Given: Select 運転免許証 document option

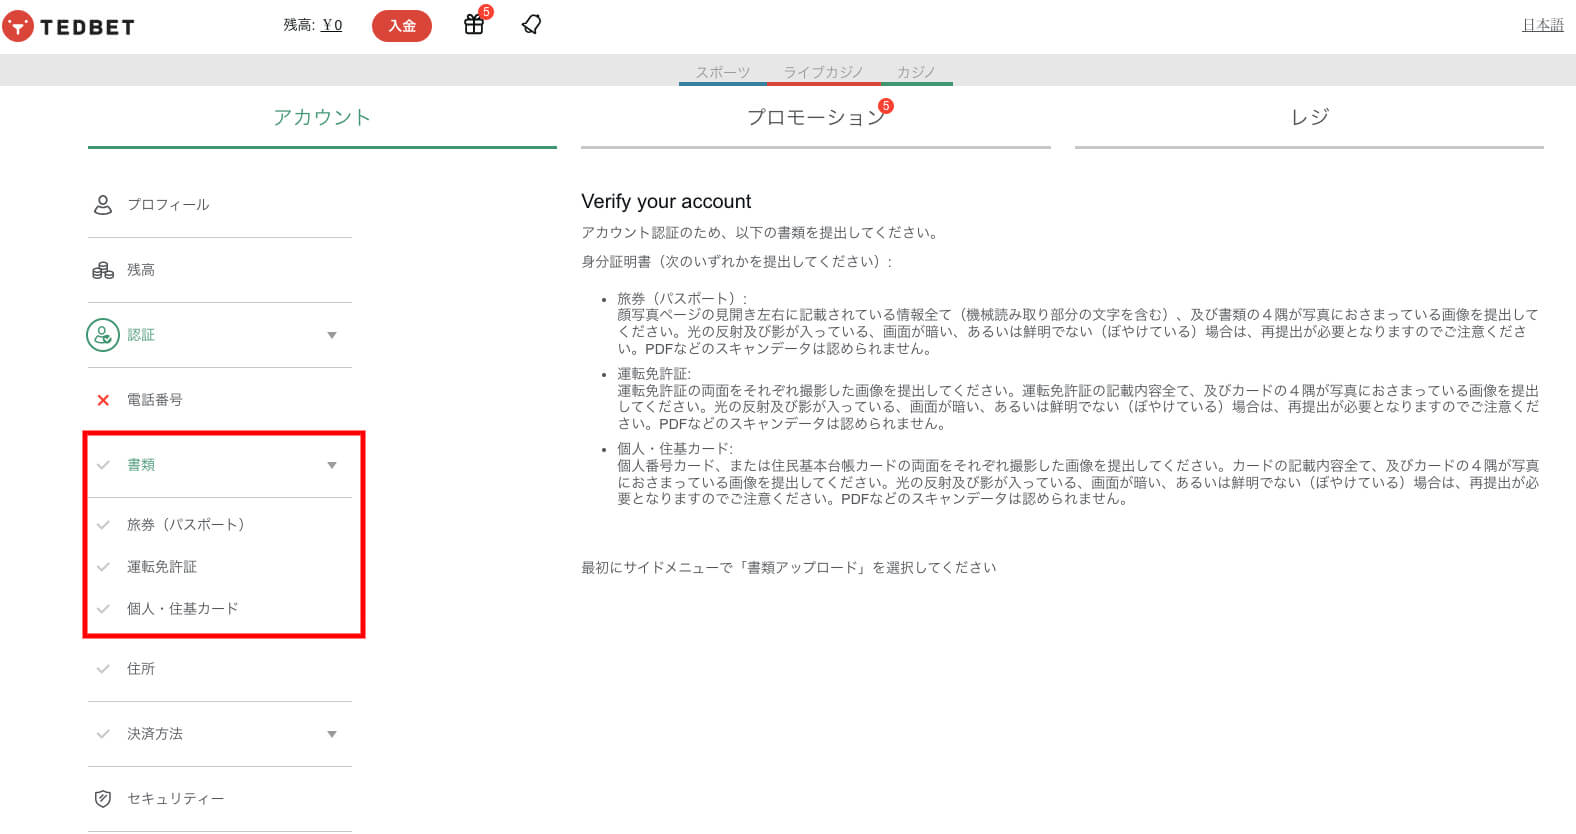Looking at the screenshot, I should click(162, 567).
